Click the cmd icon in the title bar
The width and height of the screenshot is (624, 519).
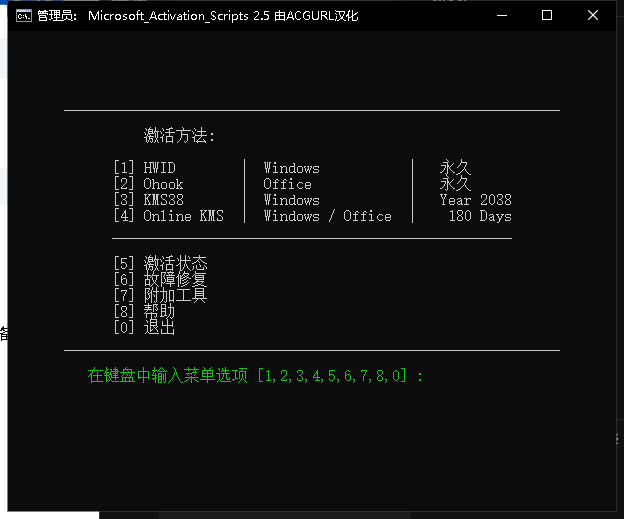pos(21,16)
